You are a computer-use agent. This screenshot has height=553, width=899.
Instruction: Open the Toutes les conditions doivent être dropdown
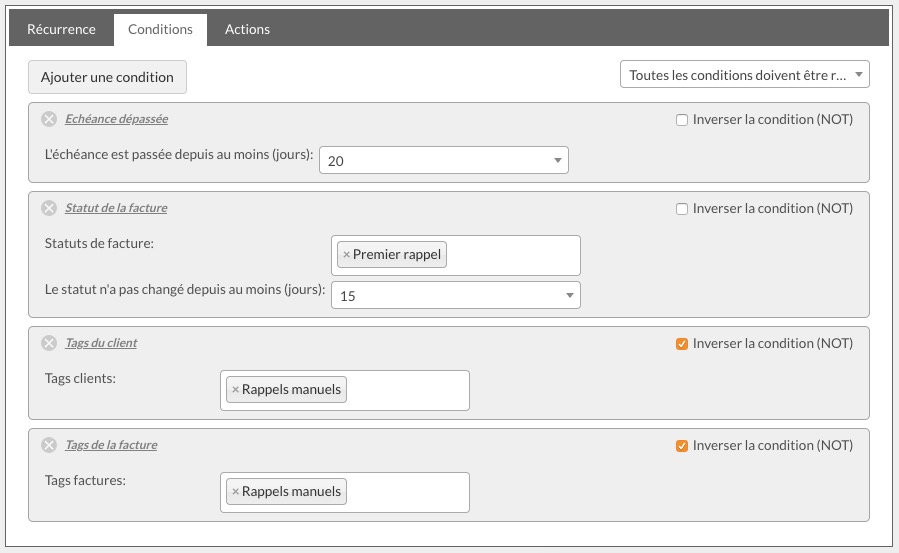(x=745, y=74)
